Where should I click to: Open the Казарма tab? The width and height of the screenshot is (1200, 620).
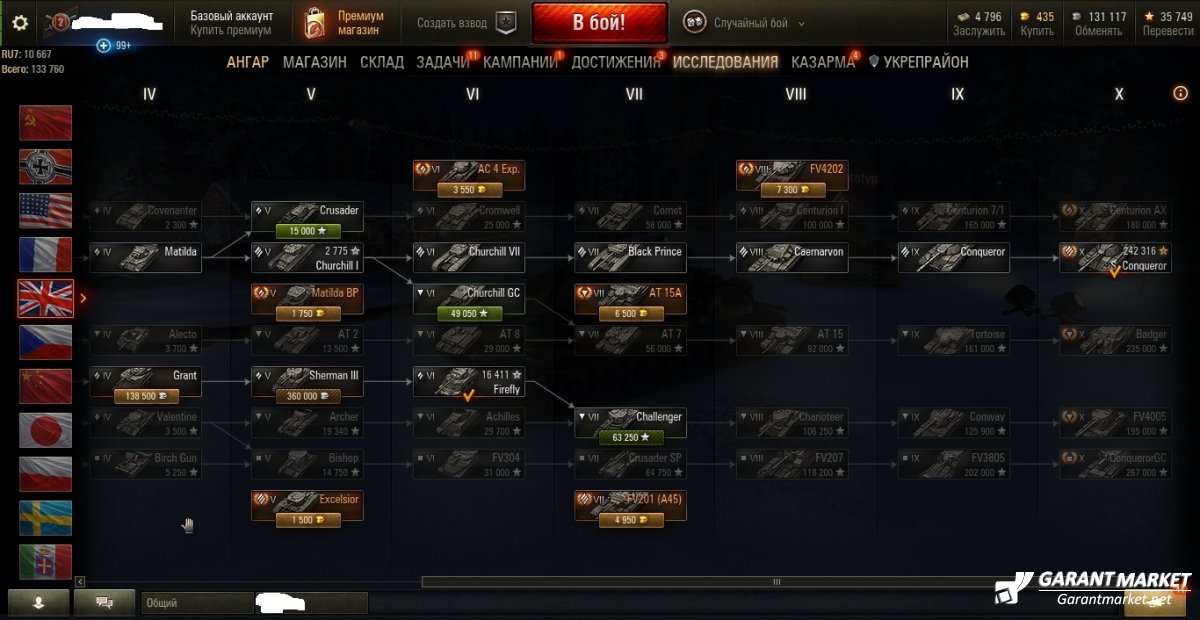pos(823,62)
